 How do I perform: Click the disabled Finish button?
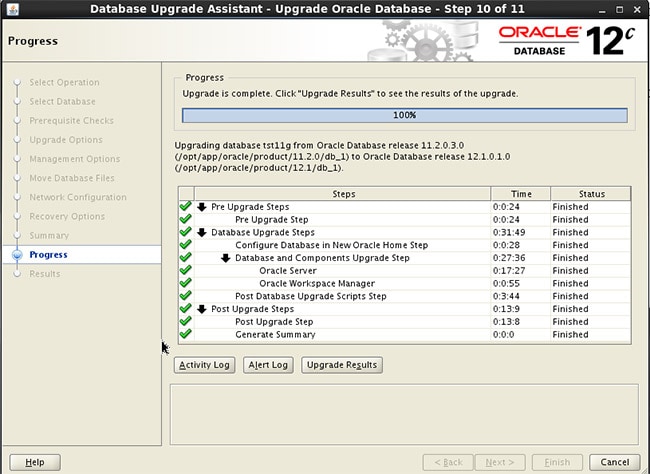[557, 462]
